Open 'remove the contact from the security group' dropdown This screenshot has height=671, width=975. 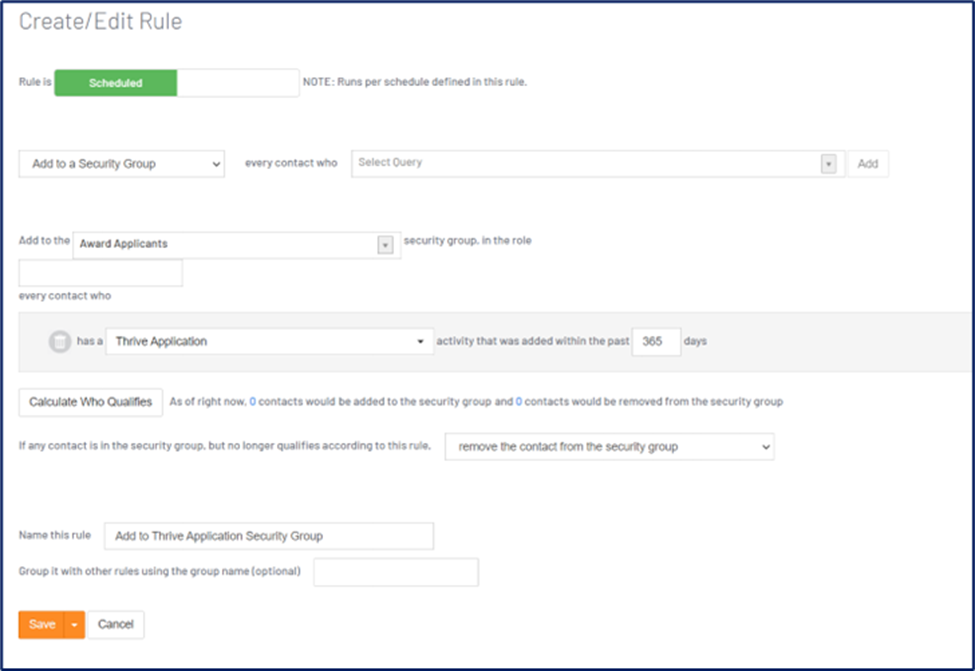click(609, 447)
